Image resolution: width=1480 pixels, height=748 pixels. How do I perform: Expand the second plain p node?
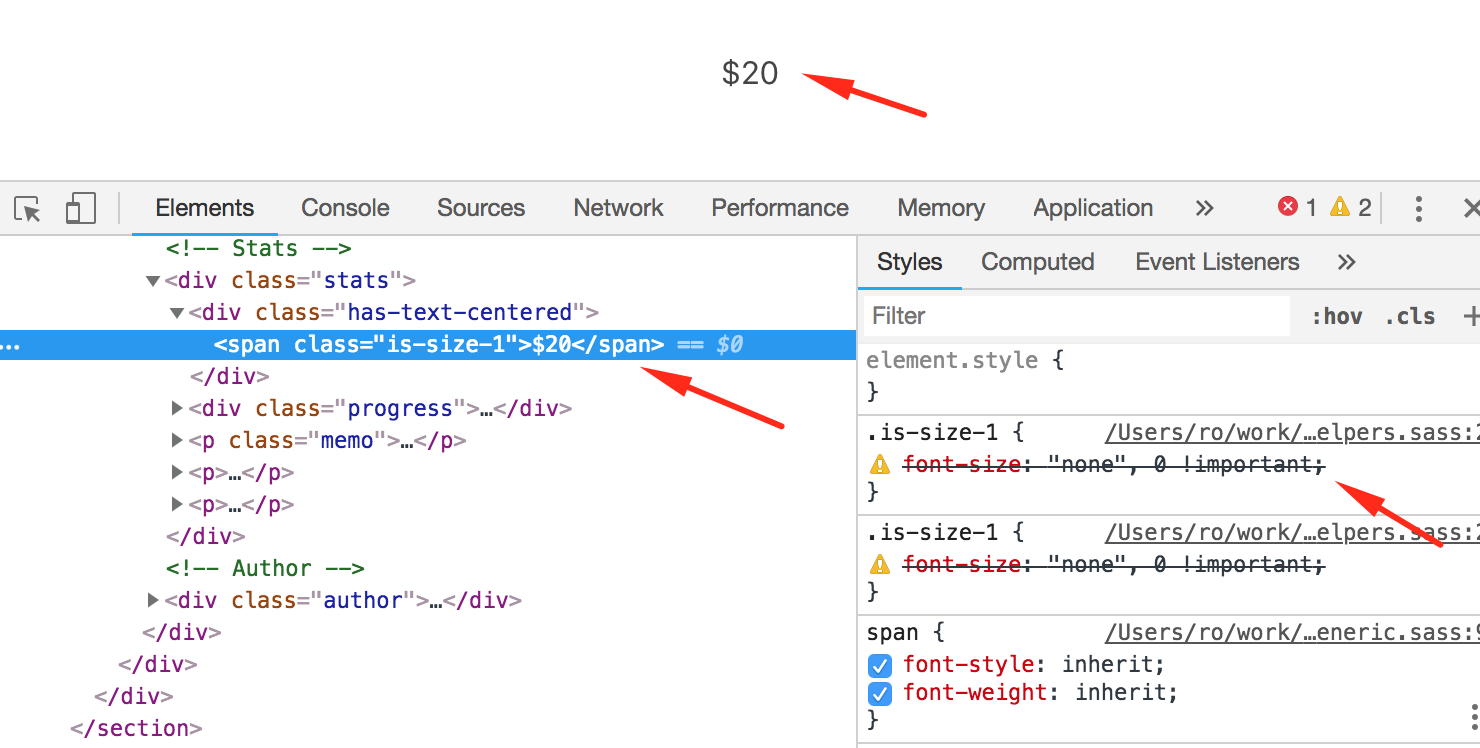pyautogui.click(x=177, y=504)
